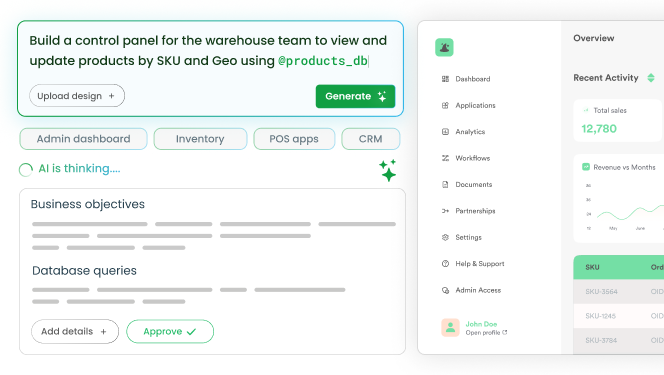The image size is (664, 375).
Task: Click the Help & Support question icon
Action: [x=445, y=264]
